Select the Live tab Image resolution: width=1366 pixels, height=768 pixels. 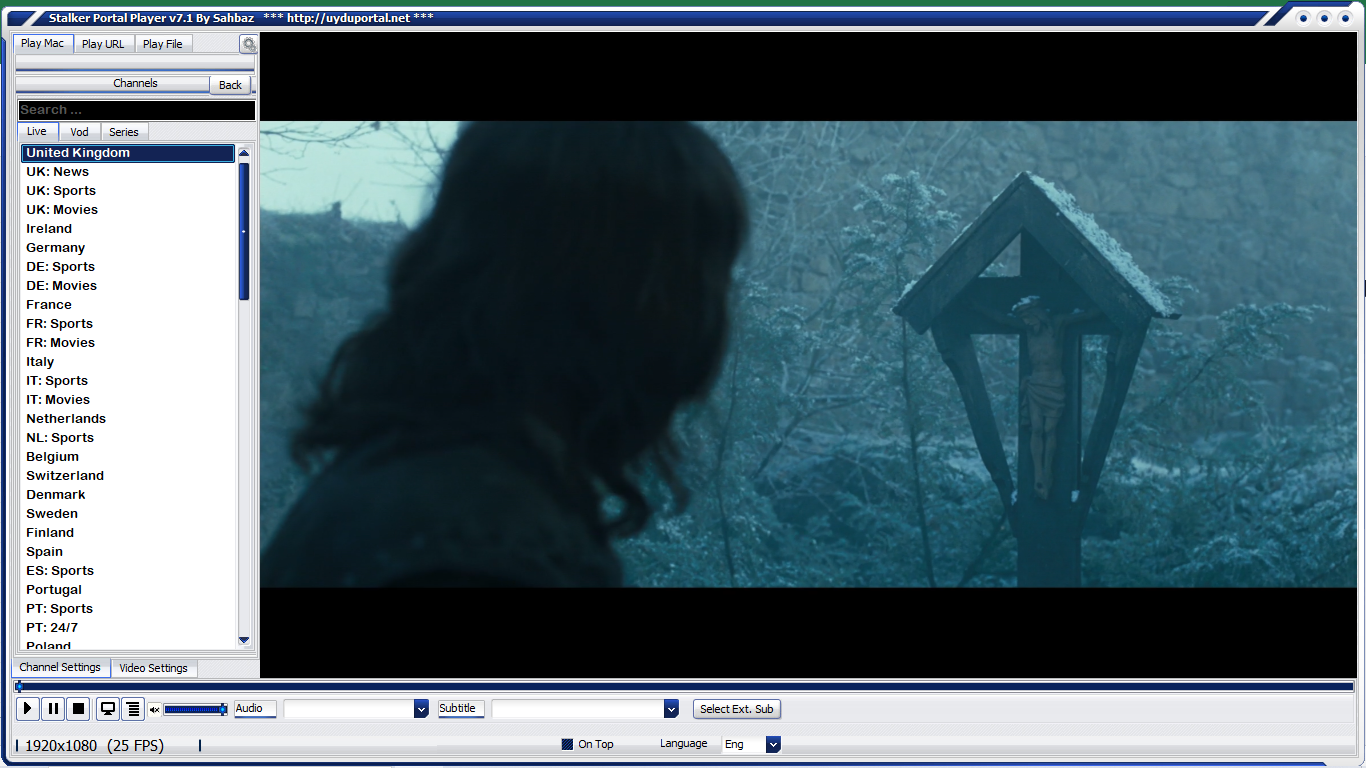pos(37,132)
